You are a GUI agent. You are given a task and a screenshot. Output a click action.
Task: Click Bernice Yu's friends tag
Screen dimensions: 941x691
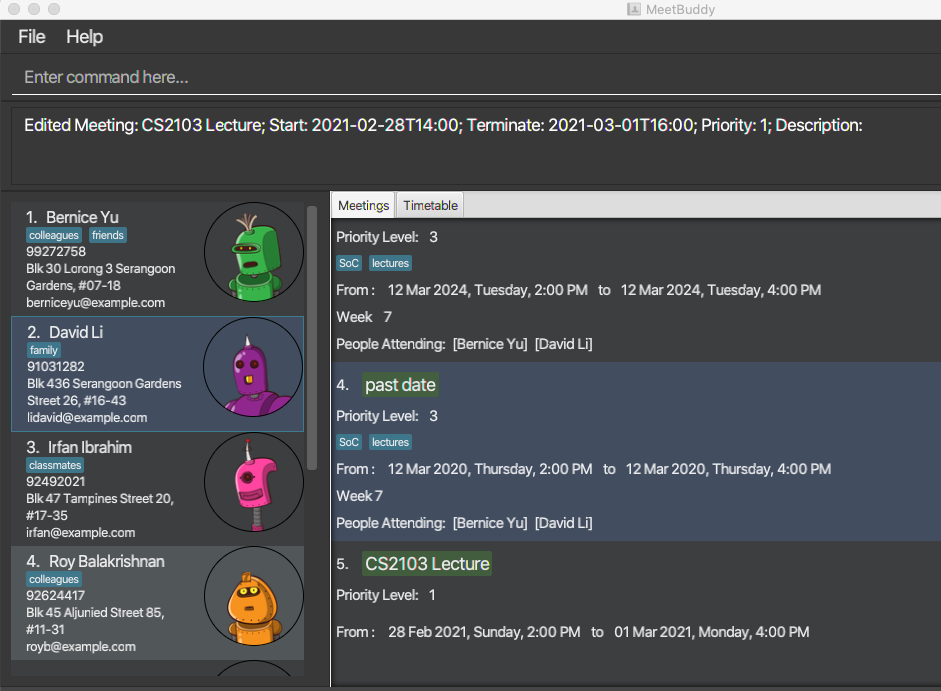coord(108,235)
